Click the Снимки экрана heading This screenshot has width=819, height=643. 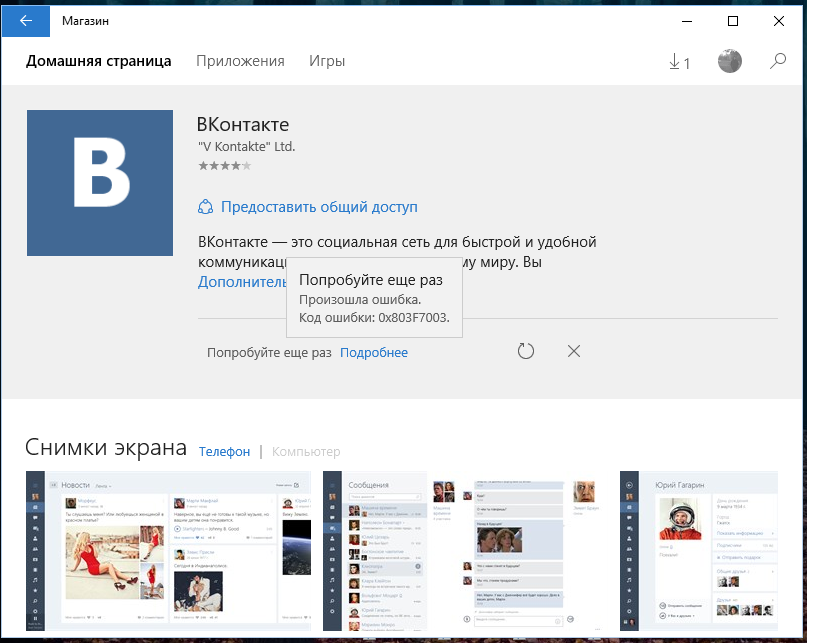(106, 448)
